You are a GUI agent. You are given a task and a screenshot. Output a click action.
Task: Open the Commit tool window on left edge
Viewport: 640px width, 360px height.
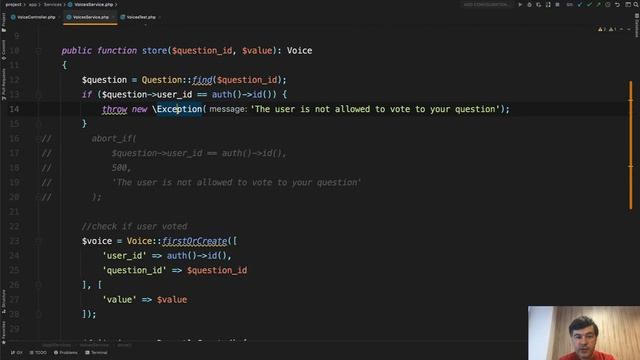pyautogui.click(x=4, y=50)
